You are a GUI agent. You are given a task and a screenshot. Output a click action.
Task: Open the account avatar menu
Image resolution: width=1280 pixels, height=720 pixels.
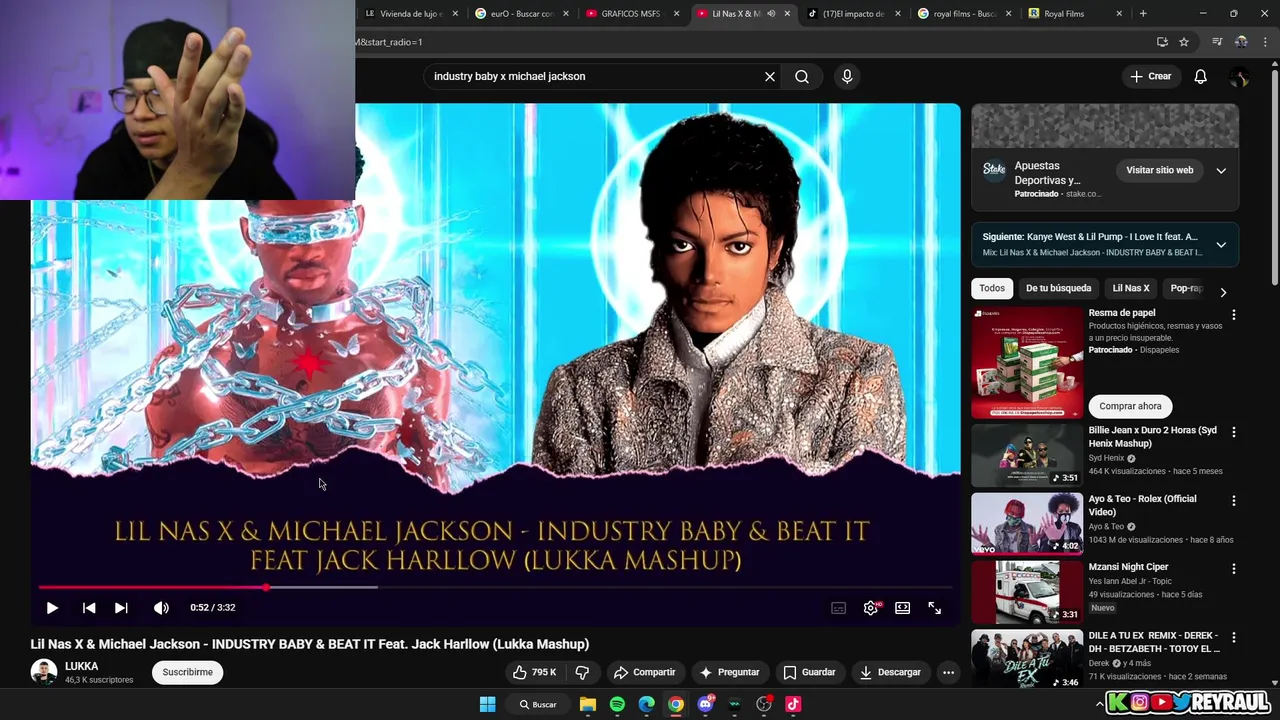pyautogui.click(x=1239, y=76)
